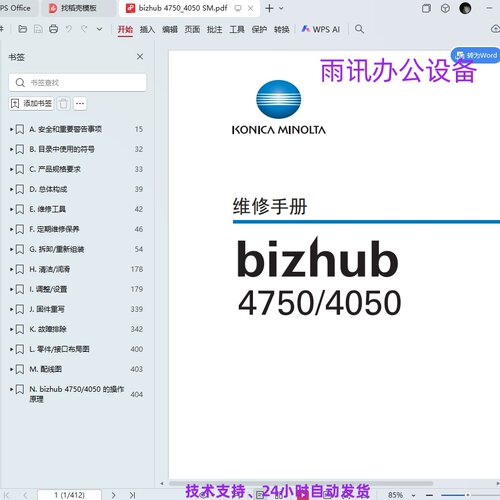This screenshot has width=500, height=500.
Task: Print the PDF with printer icon
Action: 53,29
